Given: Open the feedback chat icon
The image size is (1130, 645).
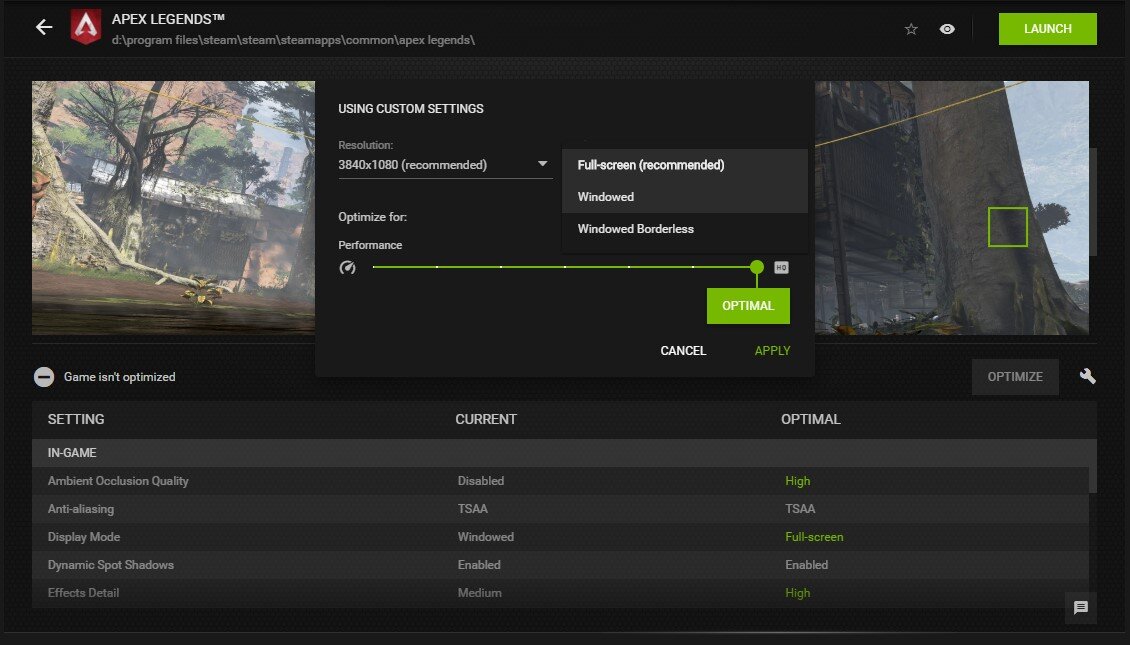Looking at the screenshot, I should pyautogui.click(x=1080, y=608).
